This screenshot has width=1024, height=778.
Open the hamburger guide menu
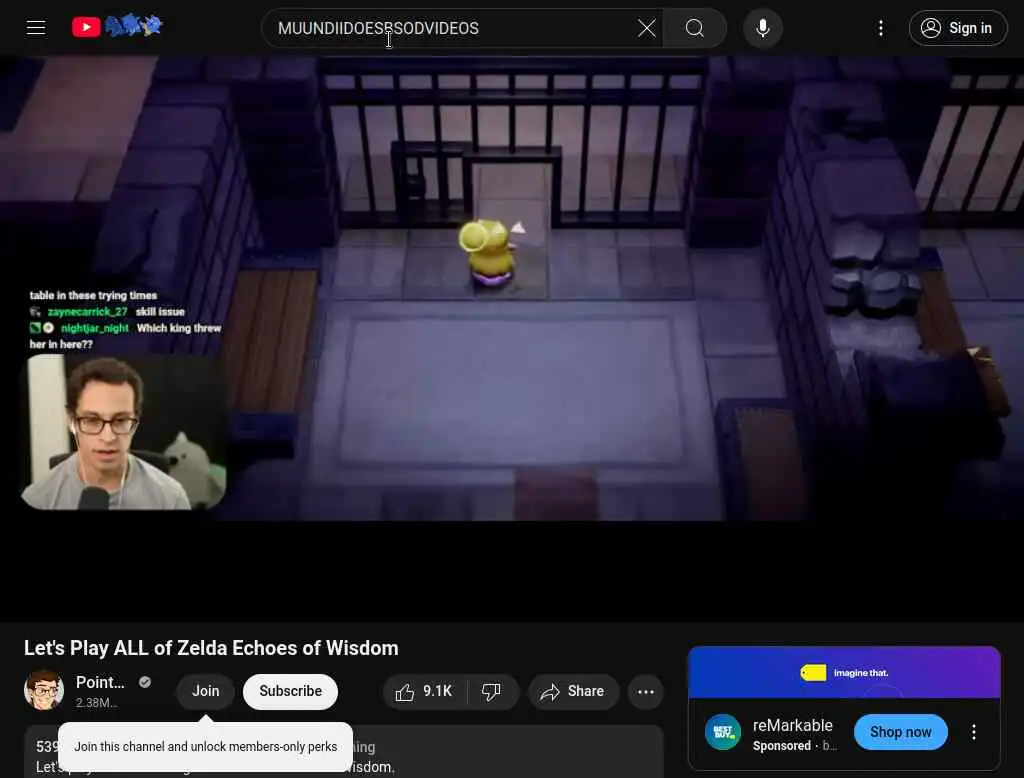point(36,27)
